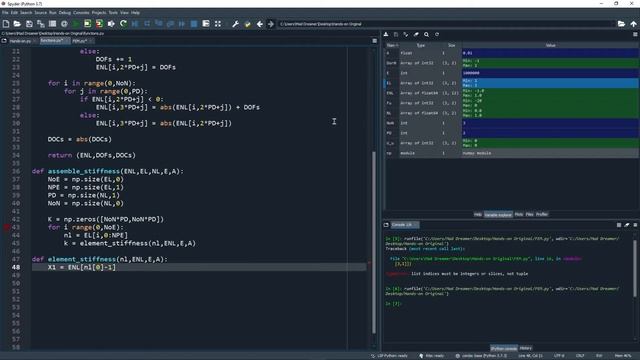Change to the parent directory
This screenshot has width=640, height=360.
633,24
